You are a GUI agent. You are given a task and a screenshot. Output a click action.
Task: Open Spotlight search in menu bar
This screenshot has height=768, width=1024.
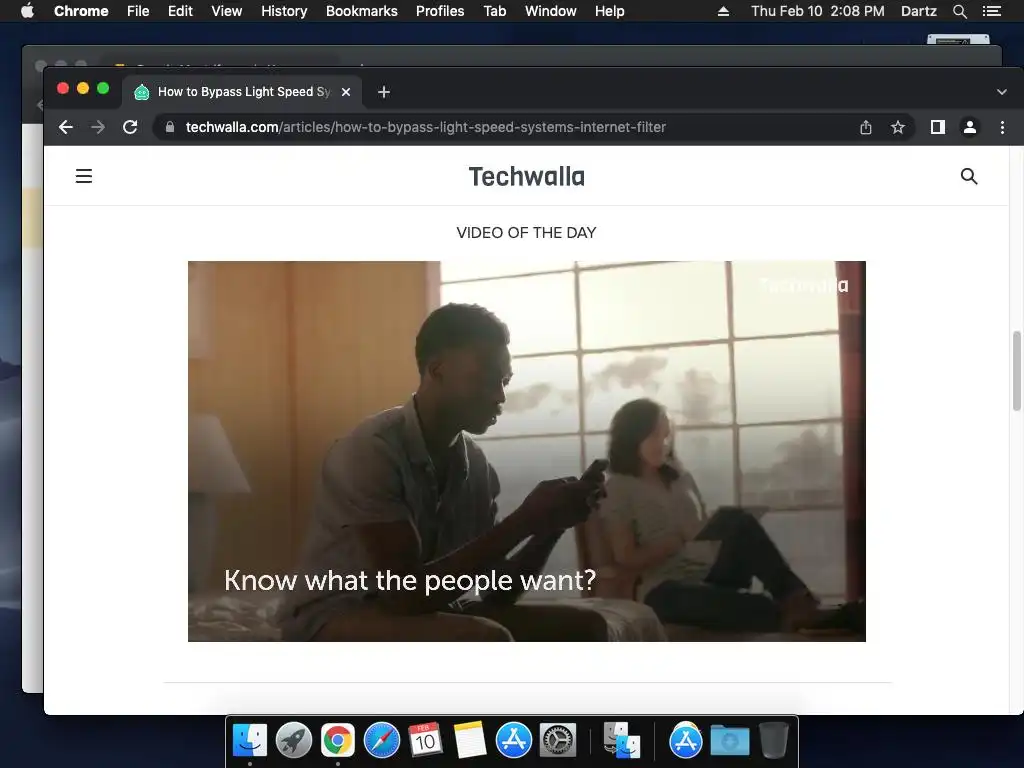[959, 11]
